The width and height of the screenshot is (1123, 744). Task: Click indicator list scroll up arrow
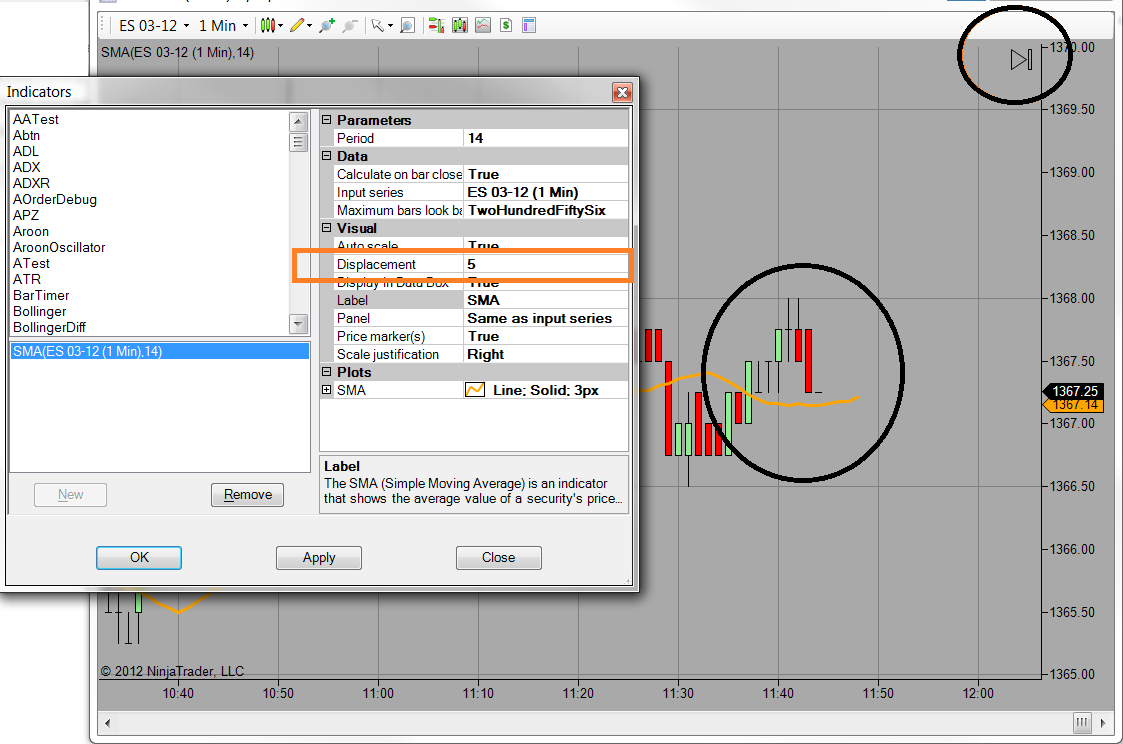pos(299,122)
